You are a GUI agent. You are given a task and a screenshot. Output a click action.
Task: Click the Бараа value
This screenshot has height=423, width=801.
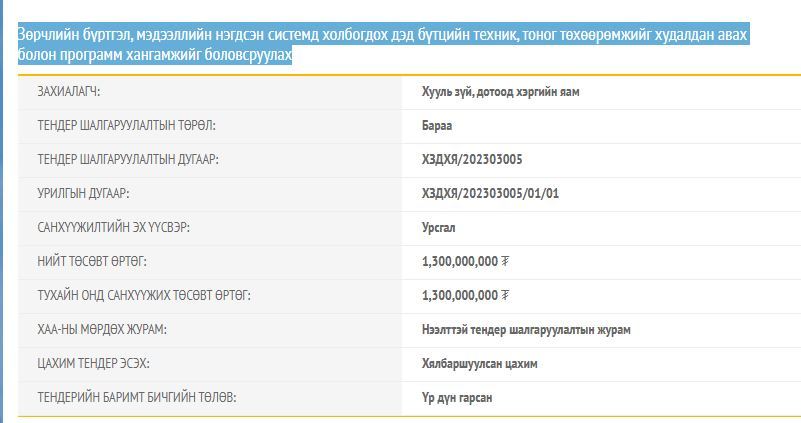coord(437,126)
